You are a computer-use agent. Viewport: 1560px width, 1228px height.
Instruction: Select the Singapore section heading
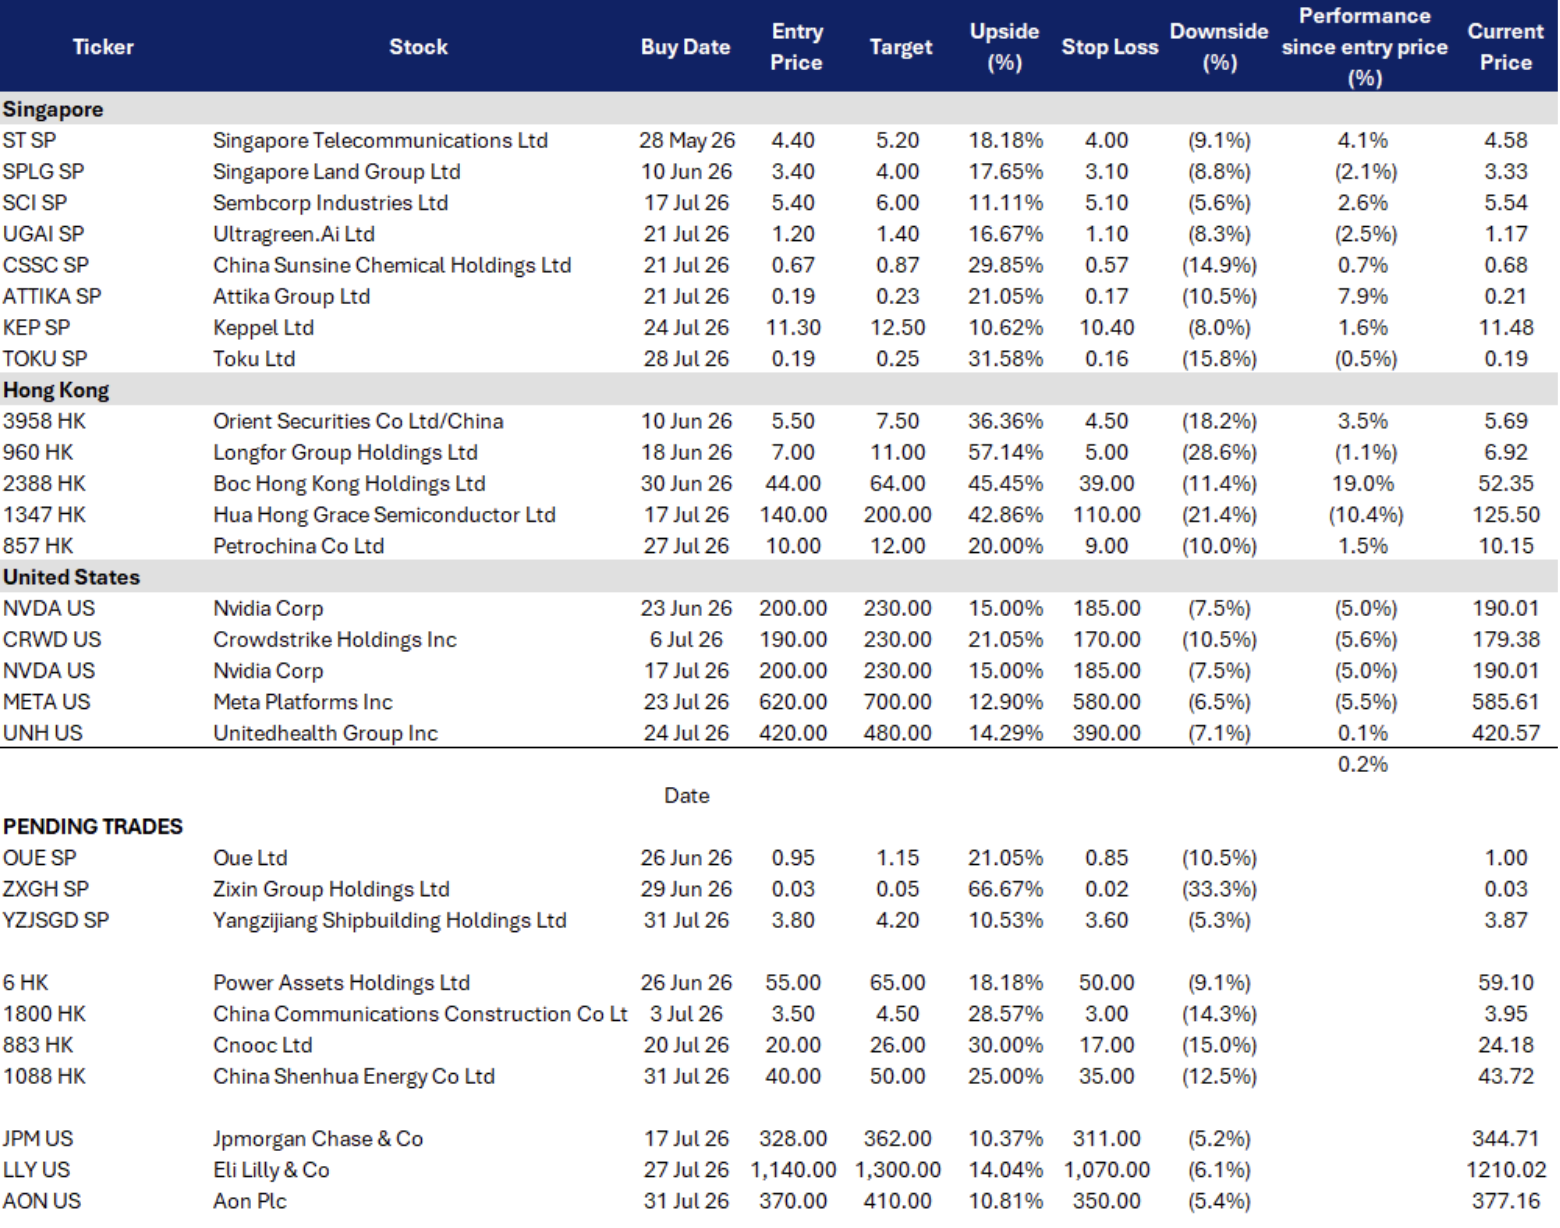tap(53, 109)
